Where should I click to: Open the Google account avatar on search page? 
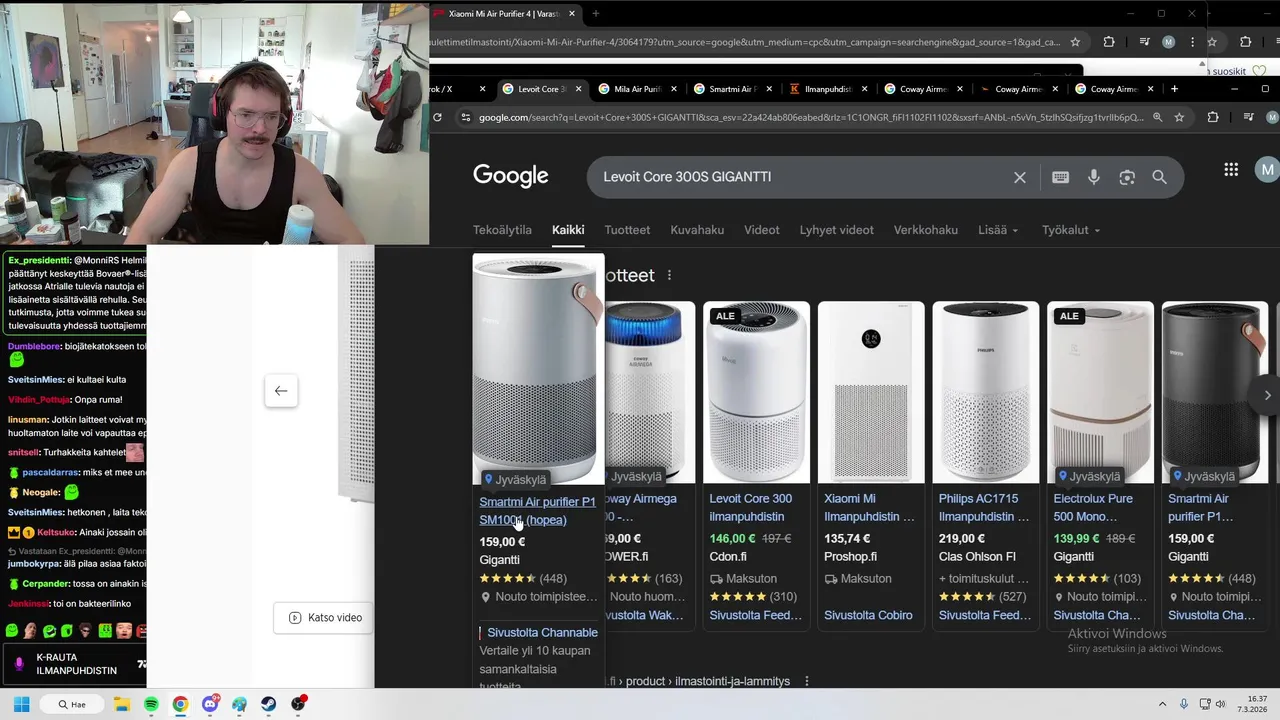click(x=1268, y=170)
